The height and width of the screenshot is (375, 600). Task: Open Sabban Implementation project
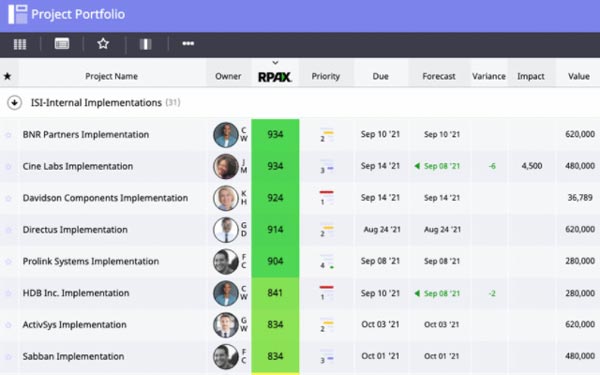pos(73,357)
